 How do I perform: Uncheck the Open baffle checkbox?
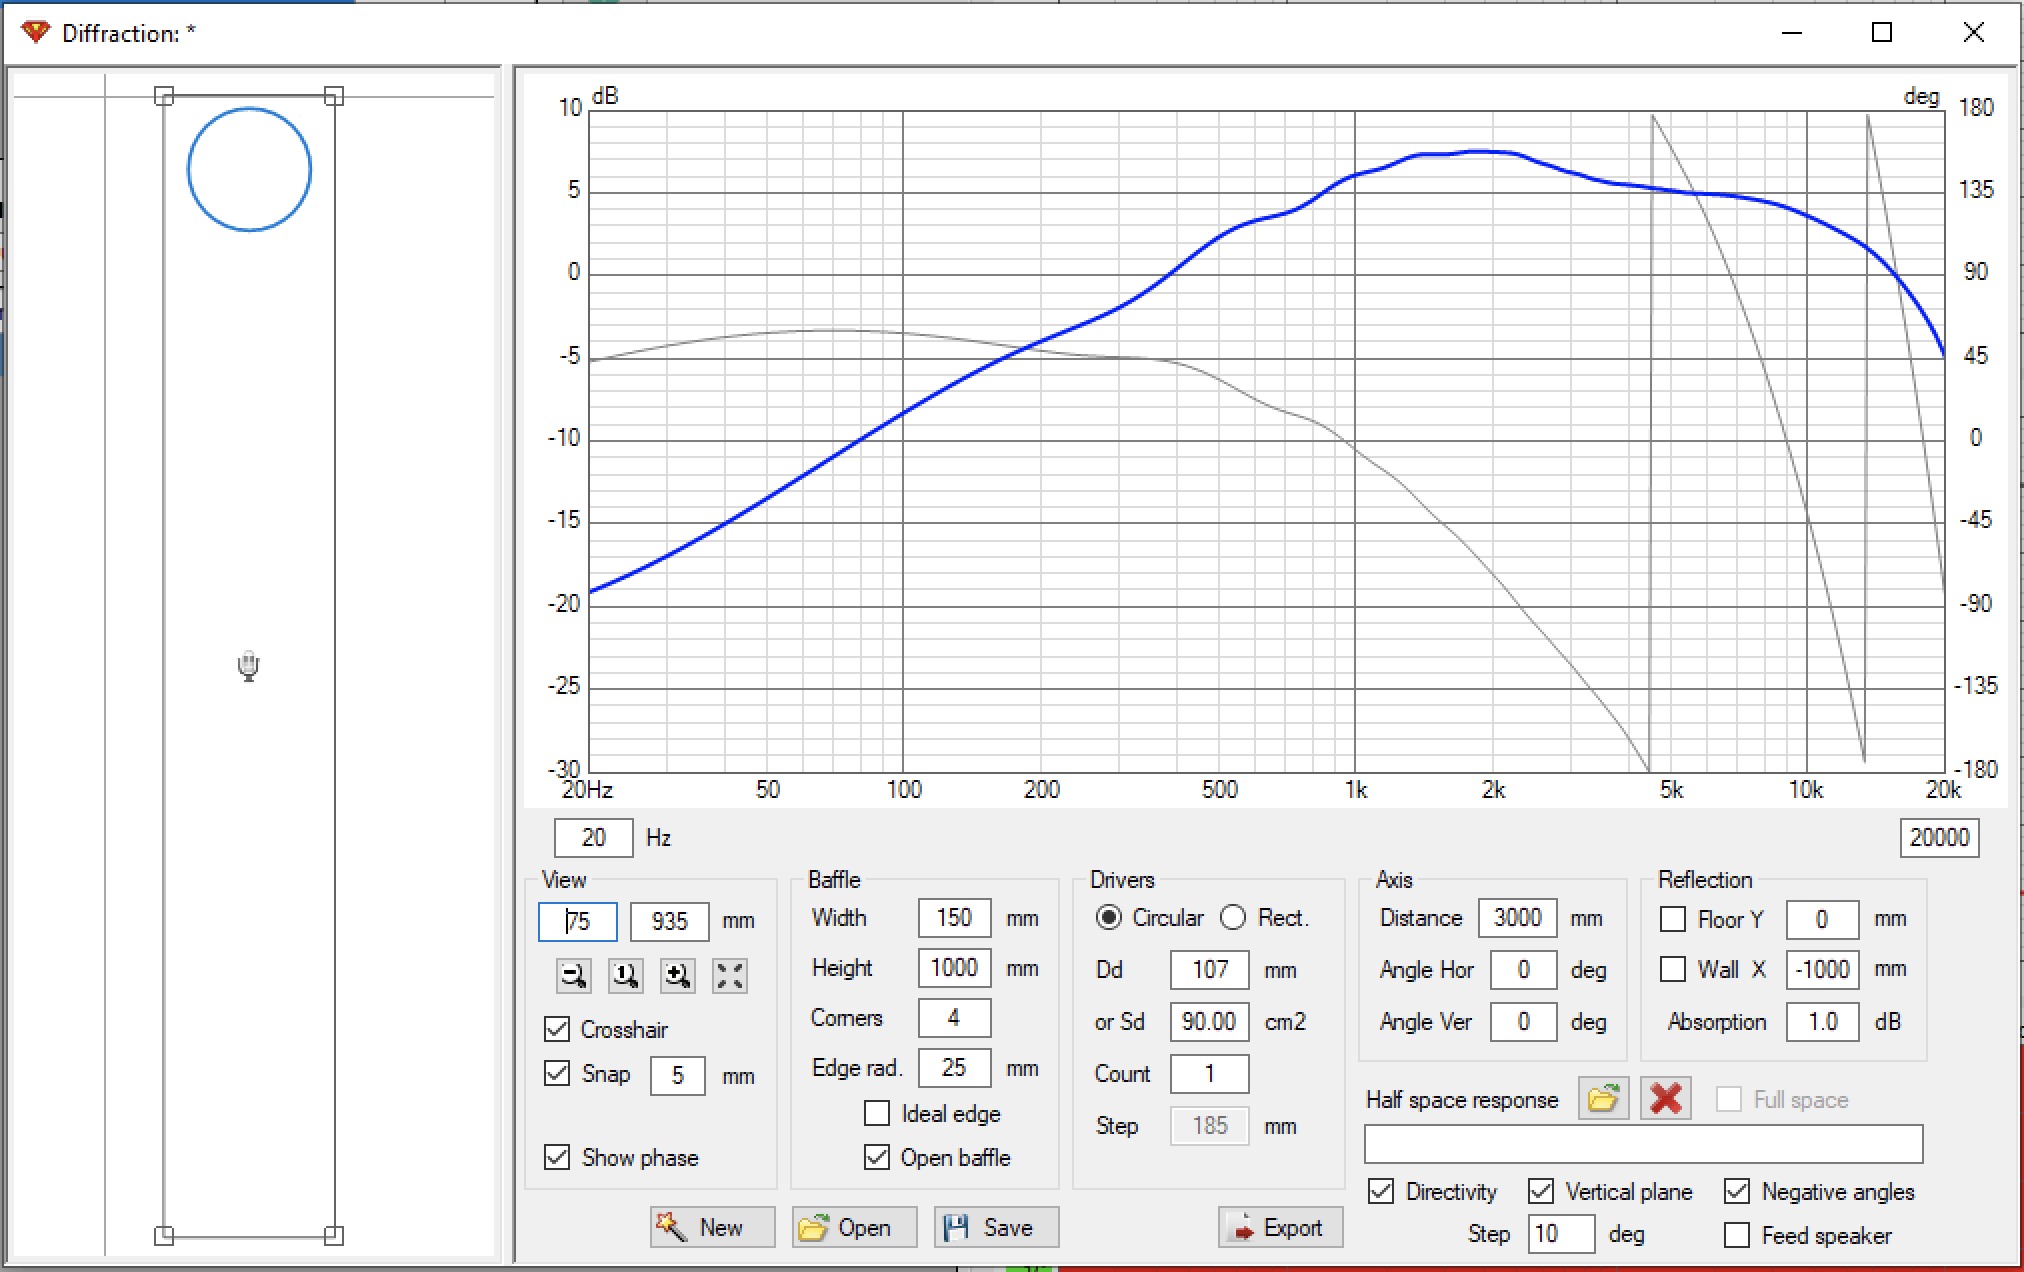[x=877, y=1157]
